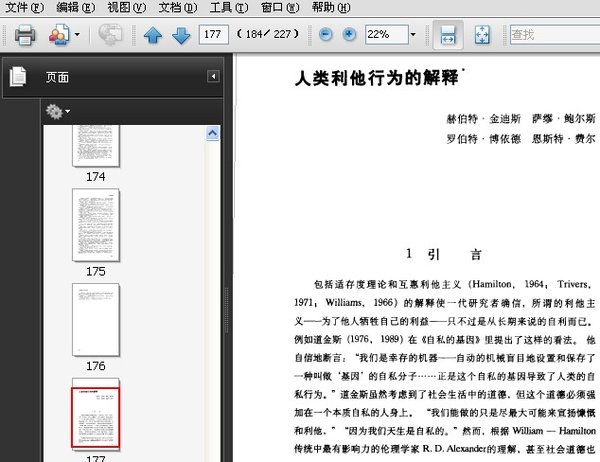Screen dimensions: 600x462
Task: Click the zoom out minus button
Action: [x=326, y=35]
